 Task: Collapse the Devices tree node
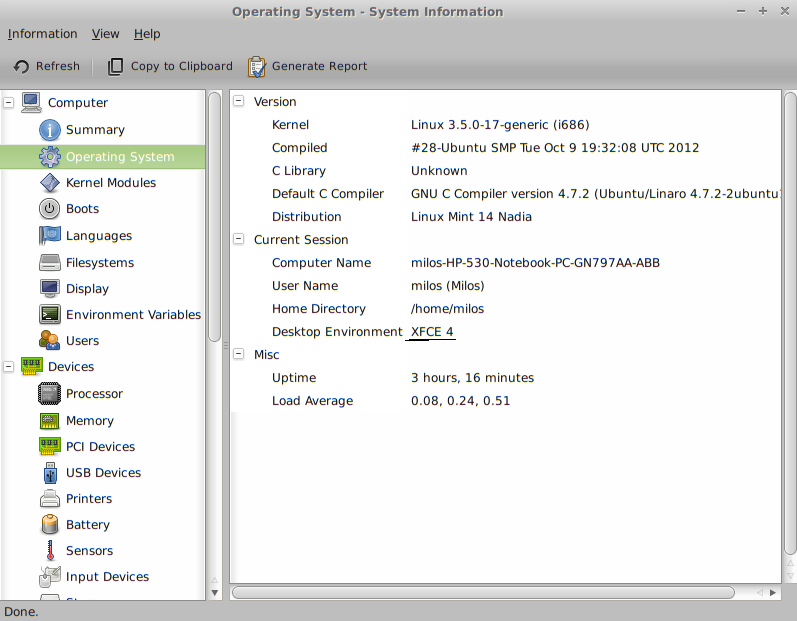pos(9,367)
